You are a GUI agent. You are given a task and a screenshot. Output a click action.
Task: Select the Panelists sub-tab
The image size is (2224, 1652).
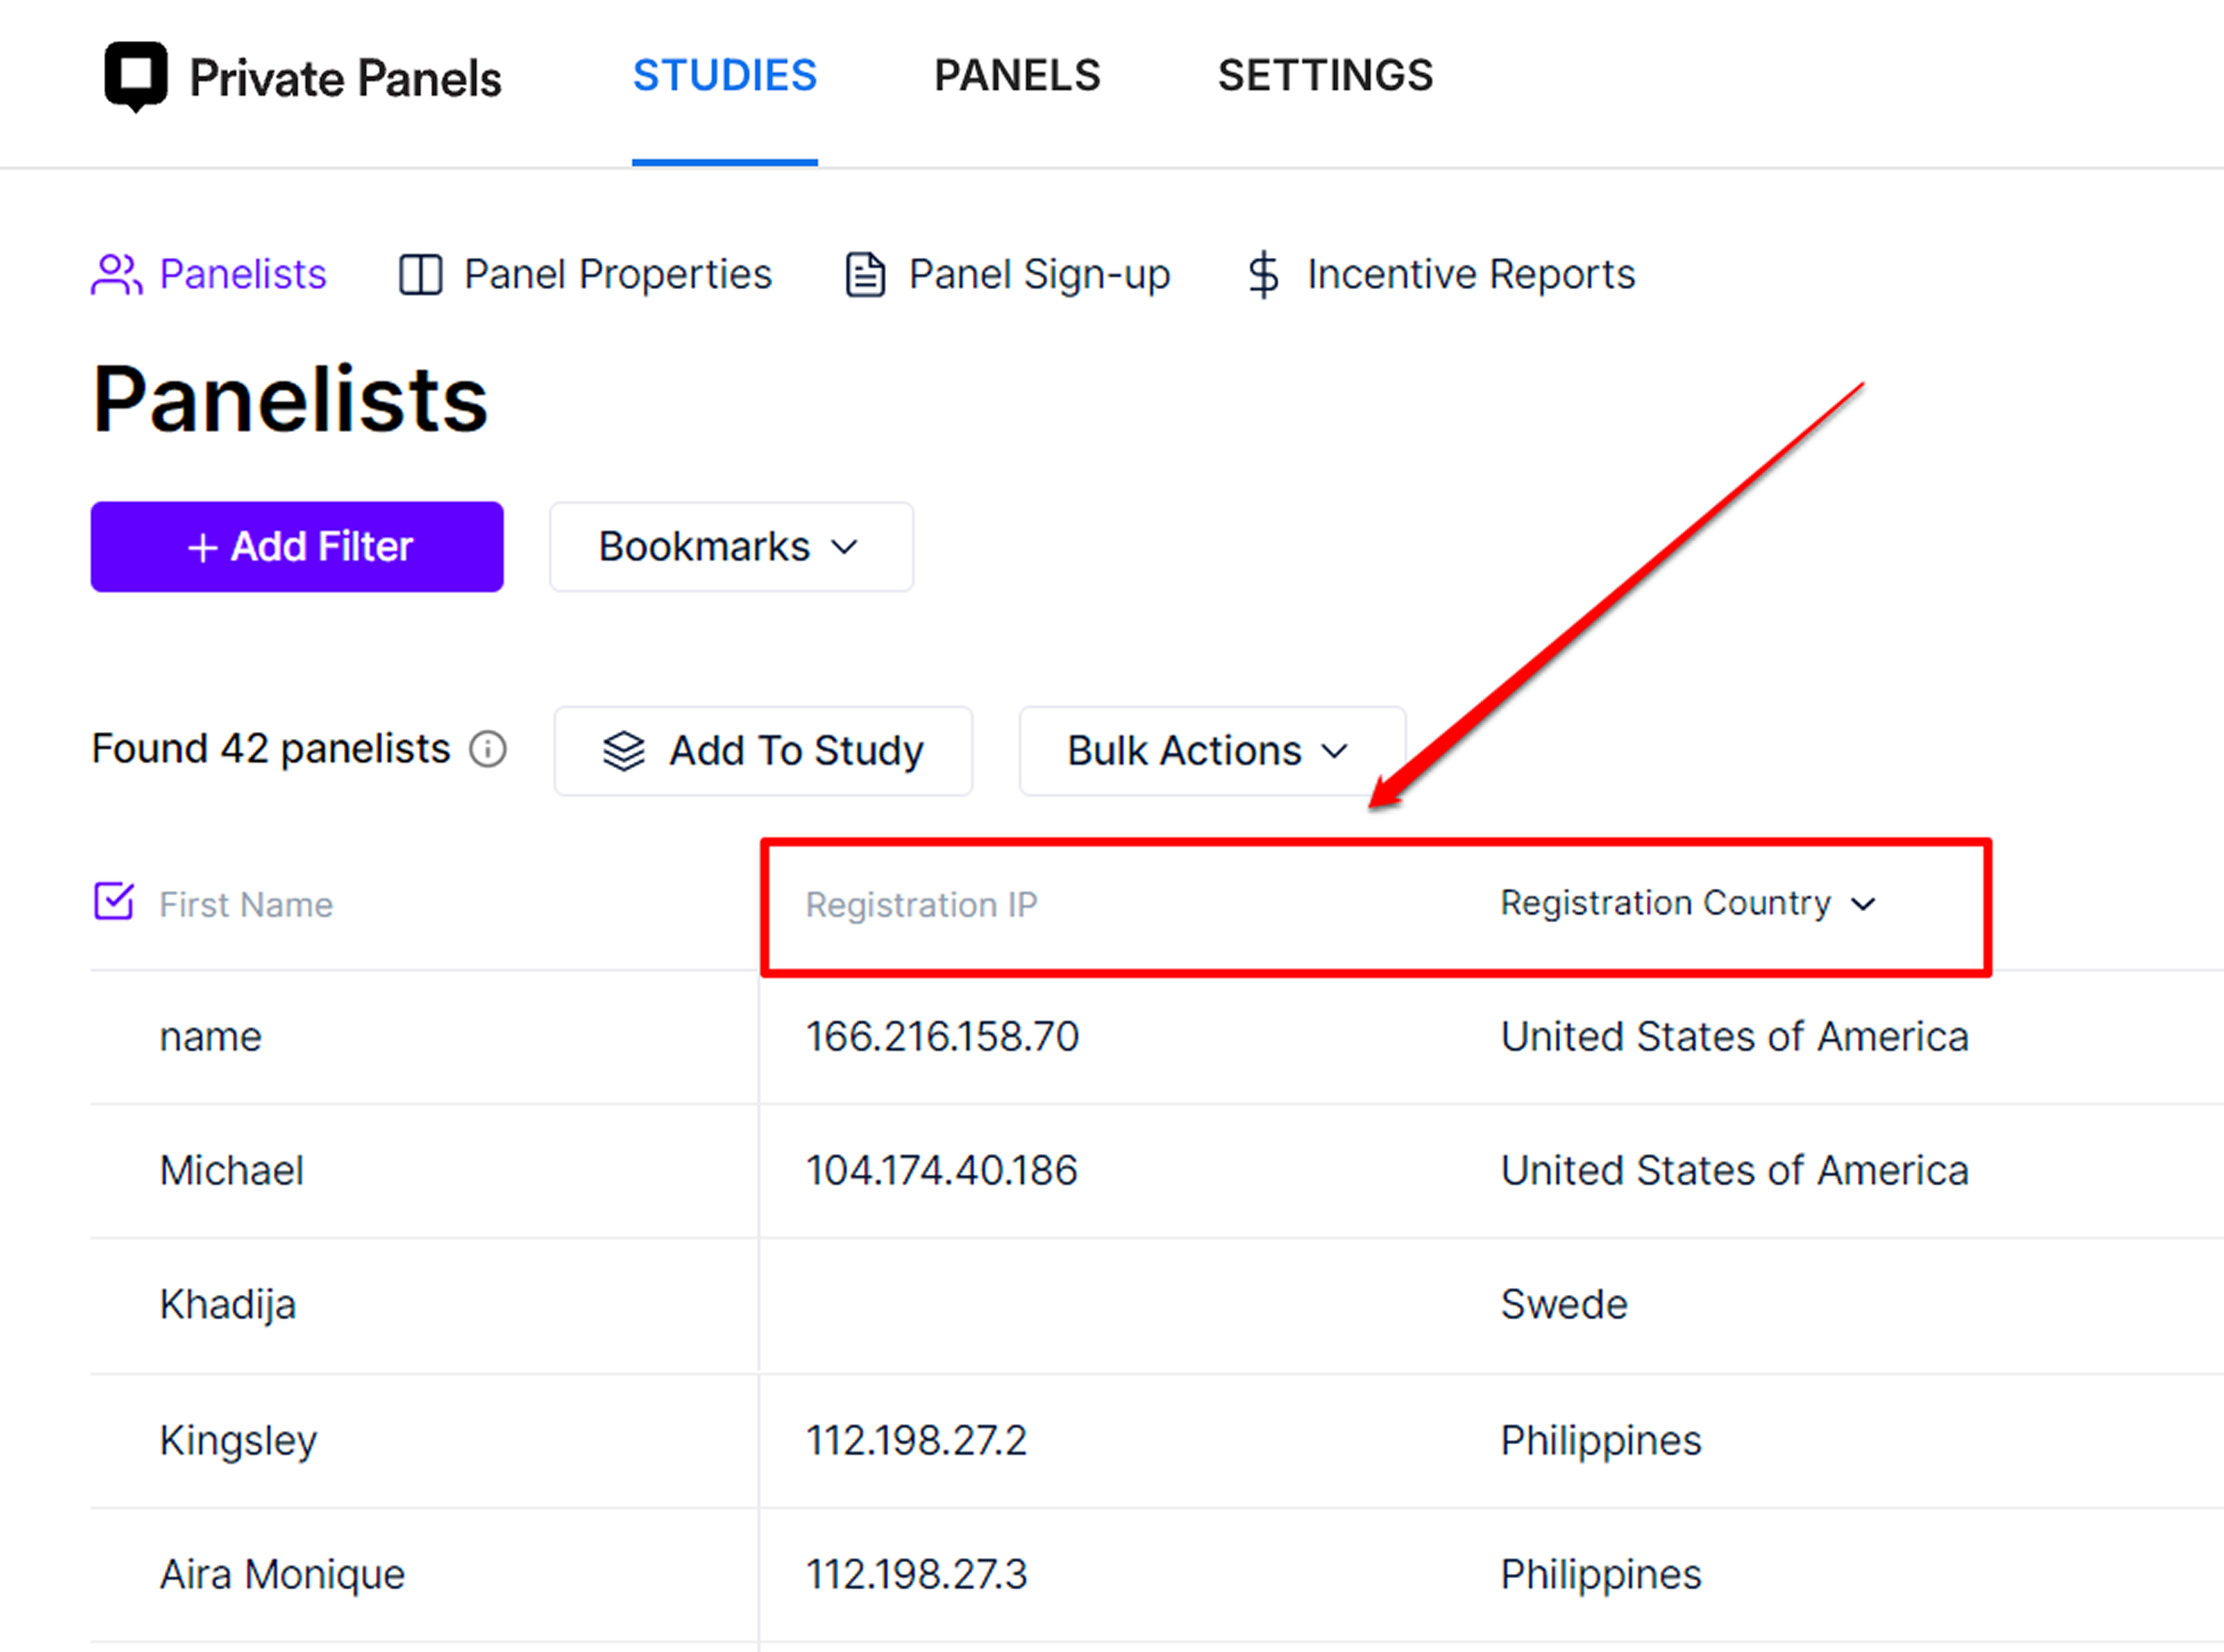pos(209,275)
